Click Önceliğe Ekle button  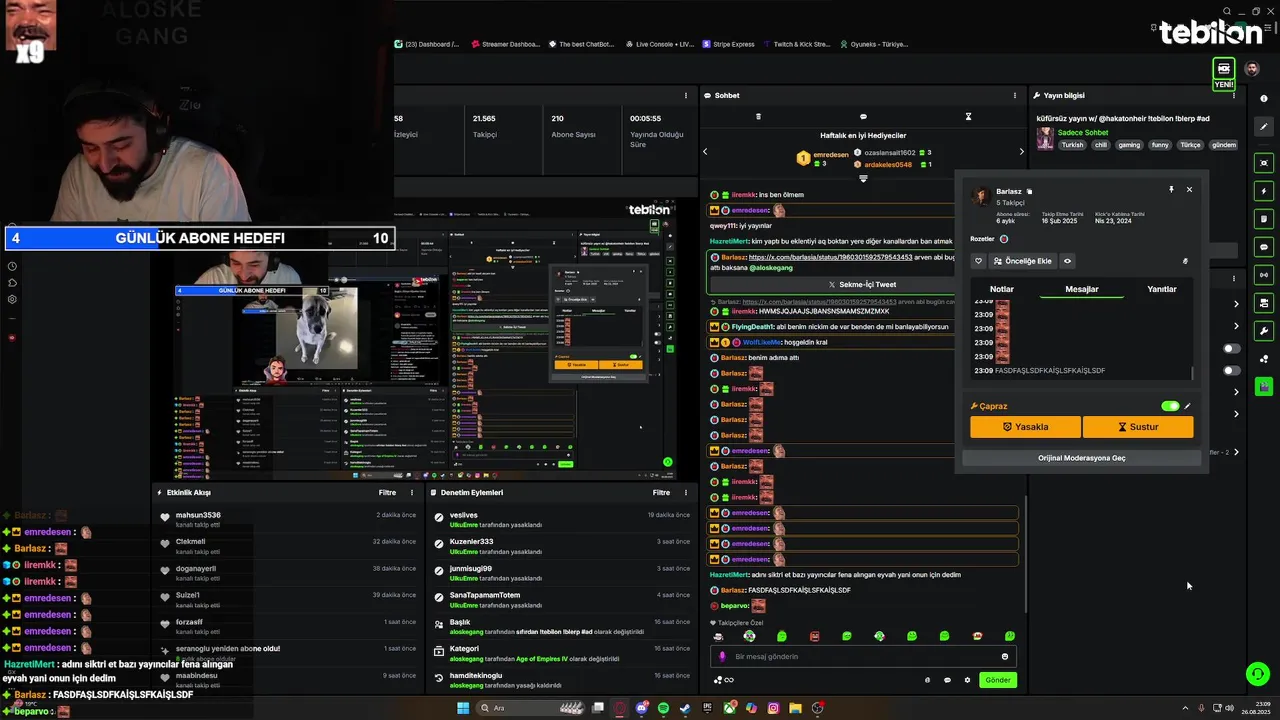1023,261
